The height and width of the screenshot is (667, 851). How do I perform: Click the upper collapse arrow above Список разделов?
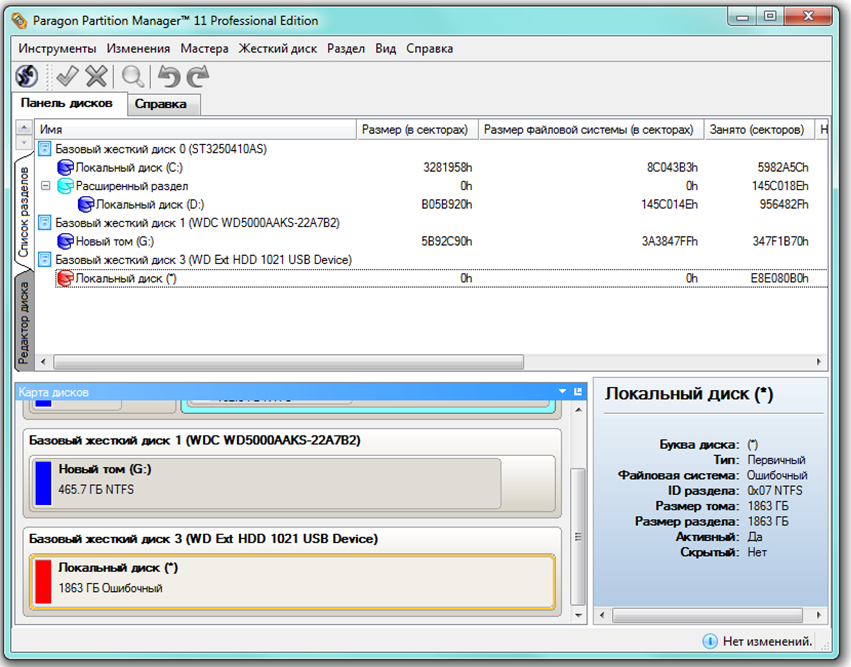[x=24, y=127]
